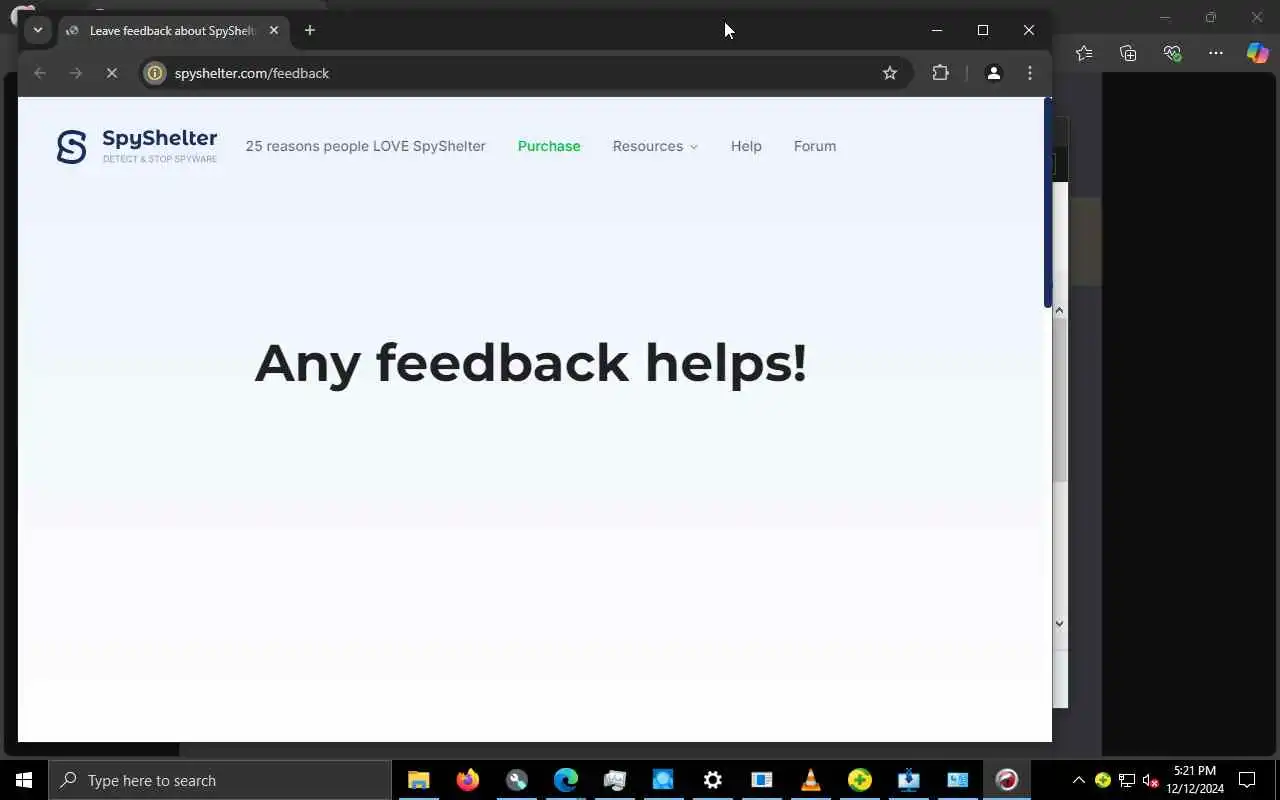
Task: Close the Leave feedback about SpyShelter tab
Action: [x=274, y=30]
